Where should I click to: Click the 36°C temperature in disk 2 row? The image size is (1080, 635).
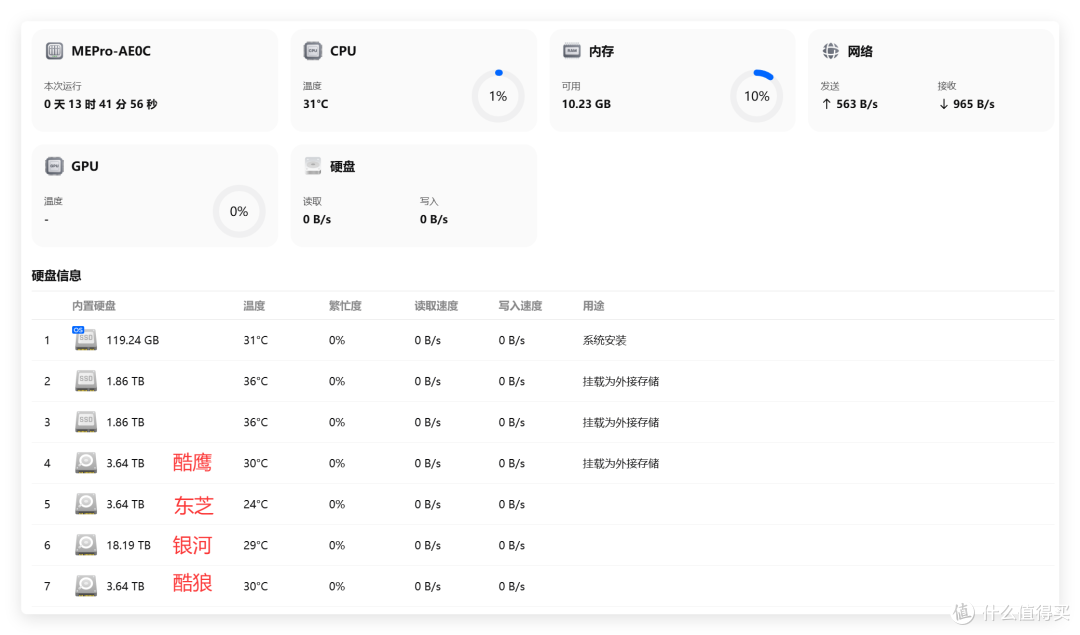pyautogui.click(x=256, y=381)
